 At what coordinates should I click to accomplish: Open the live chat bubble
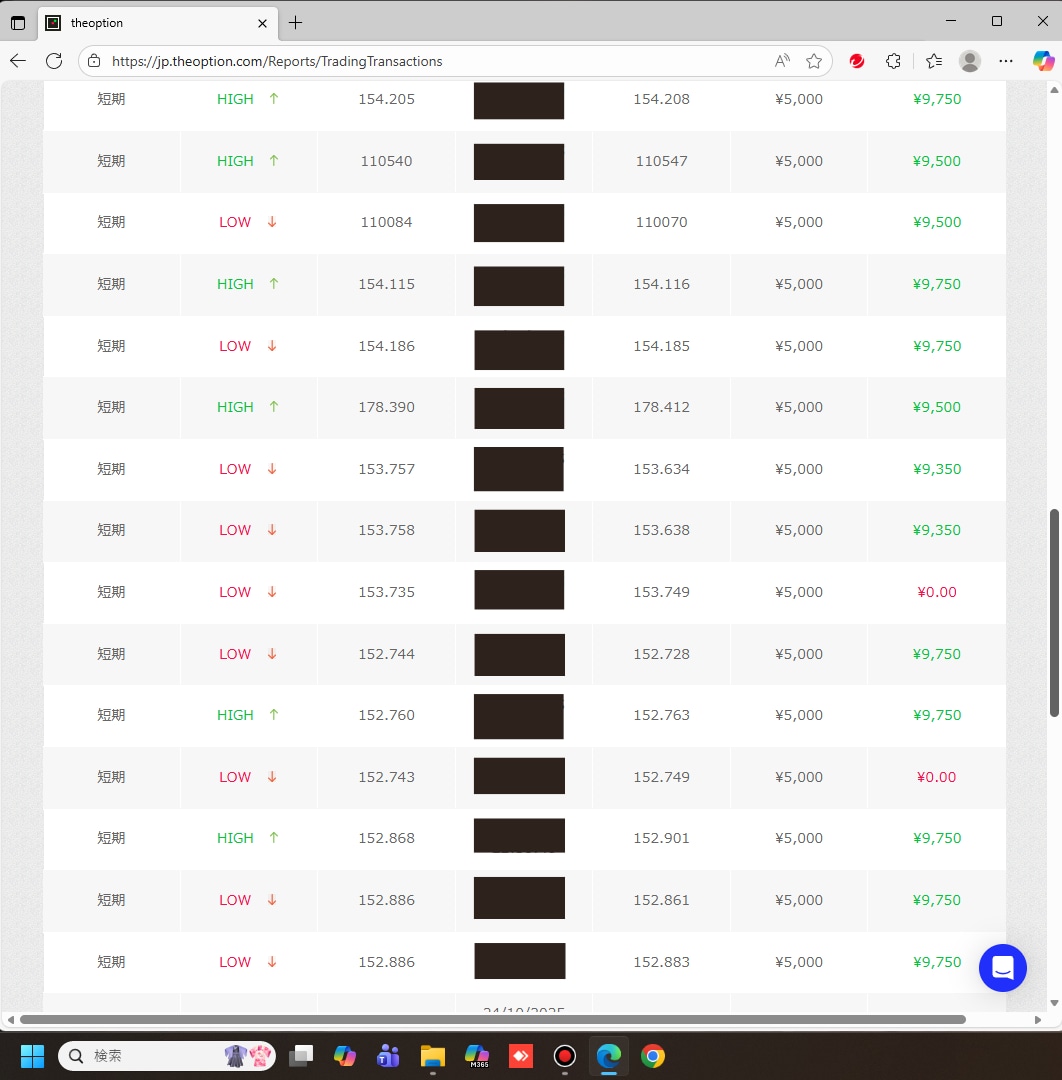(x=1003, y=968)
